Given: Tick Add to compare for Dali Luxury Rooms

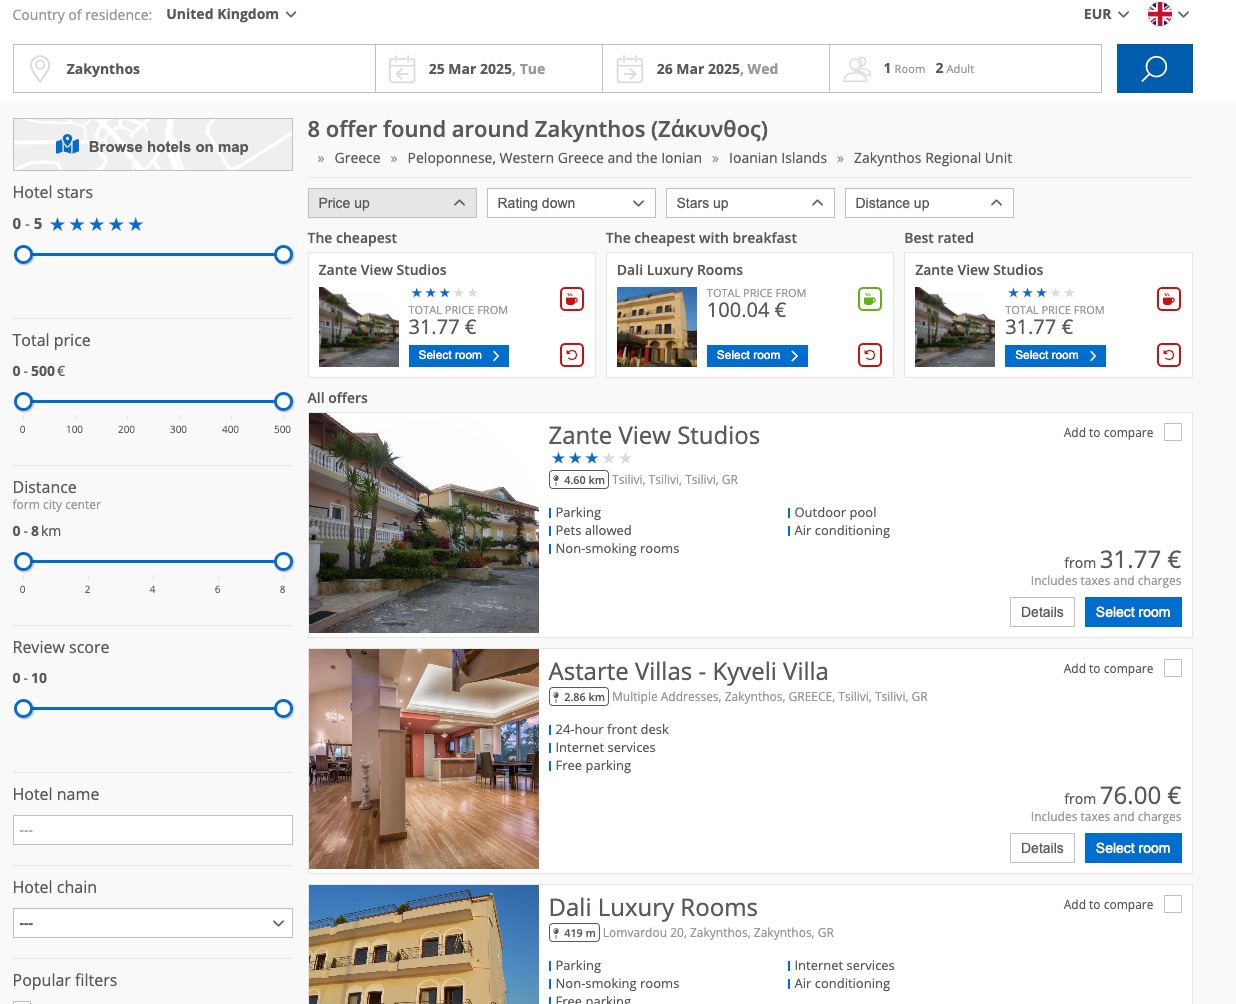Looking at the screenshot, I should (x=1173, y=904).
